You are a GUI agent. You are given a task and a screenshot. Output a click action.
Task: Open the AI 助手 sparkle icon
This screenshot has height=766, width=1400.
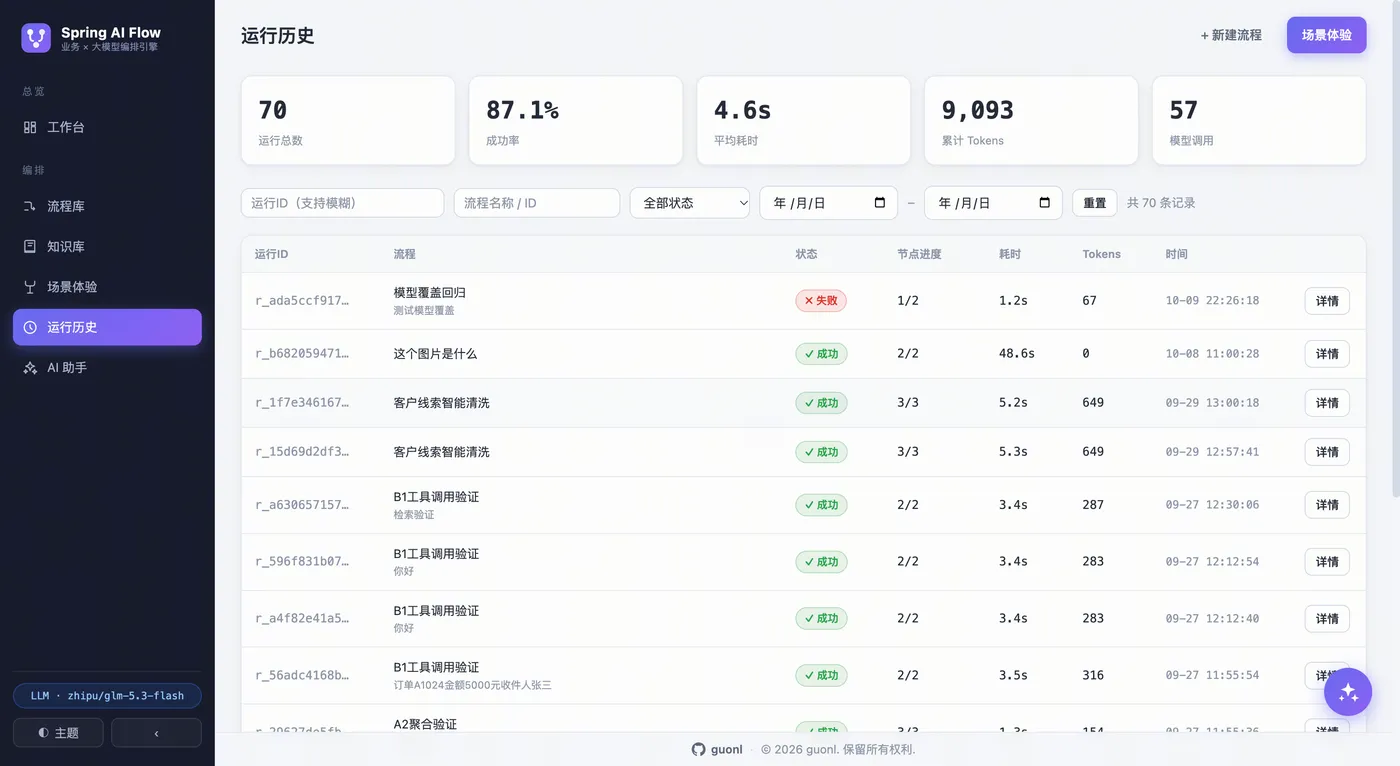click(30, 368)
